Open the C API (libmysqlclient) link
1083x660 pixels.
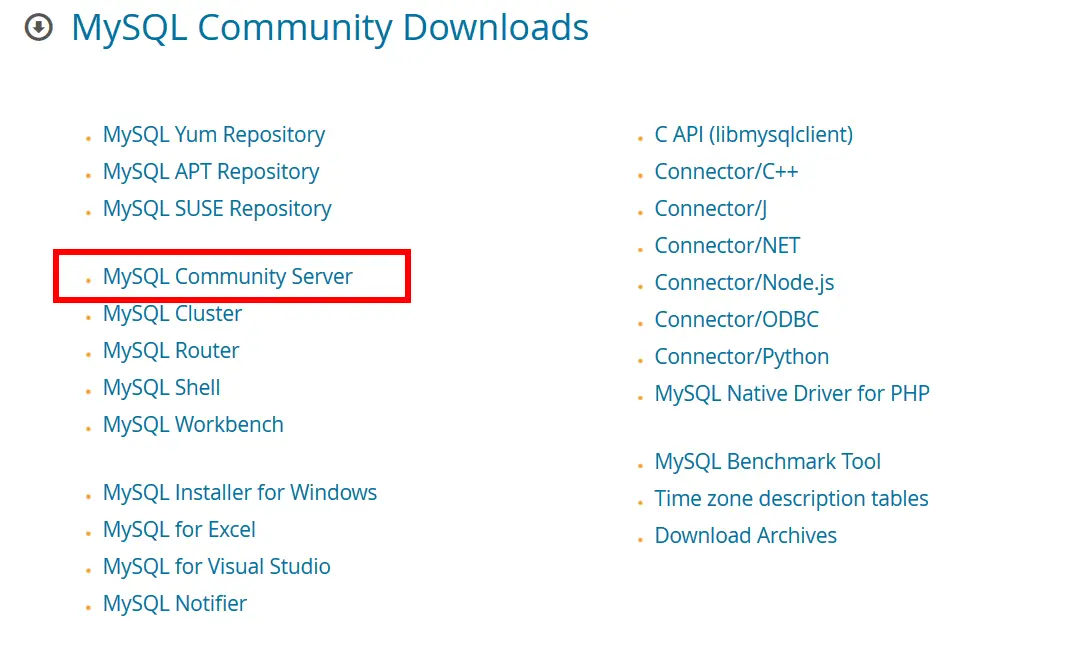point(754,135)
